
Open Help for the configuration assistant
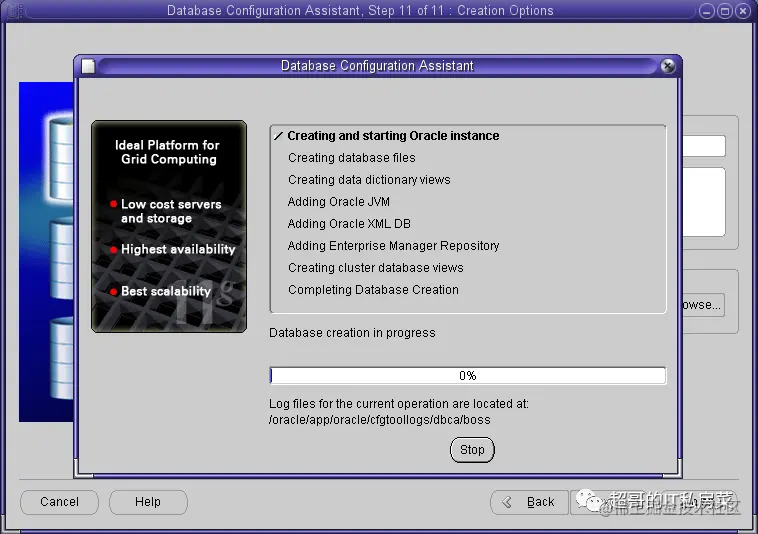pyautogui.click(x=148, y=502)
